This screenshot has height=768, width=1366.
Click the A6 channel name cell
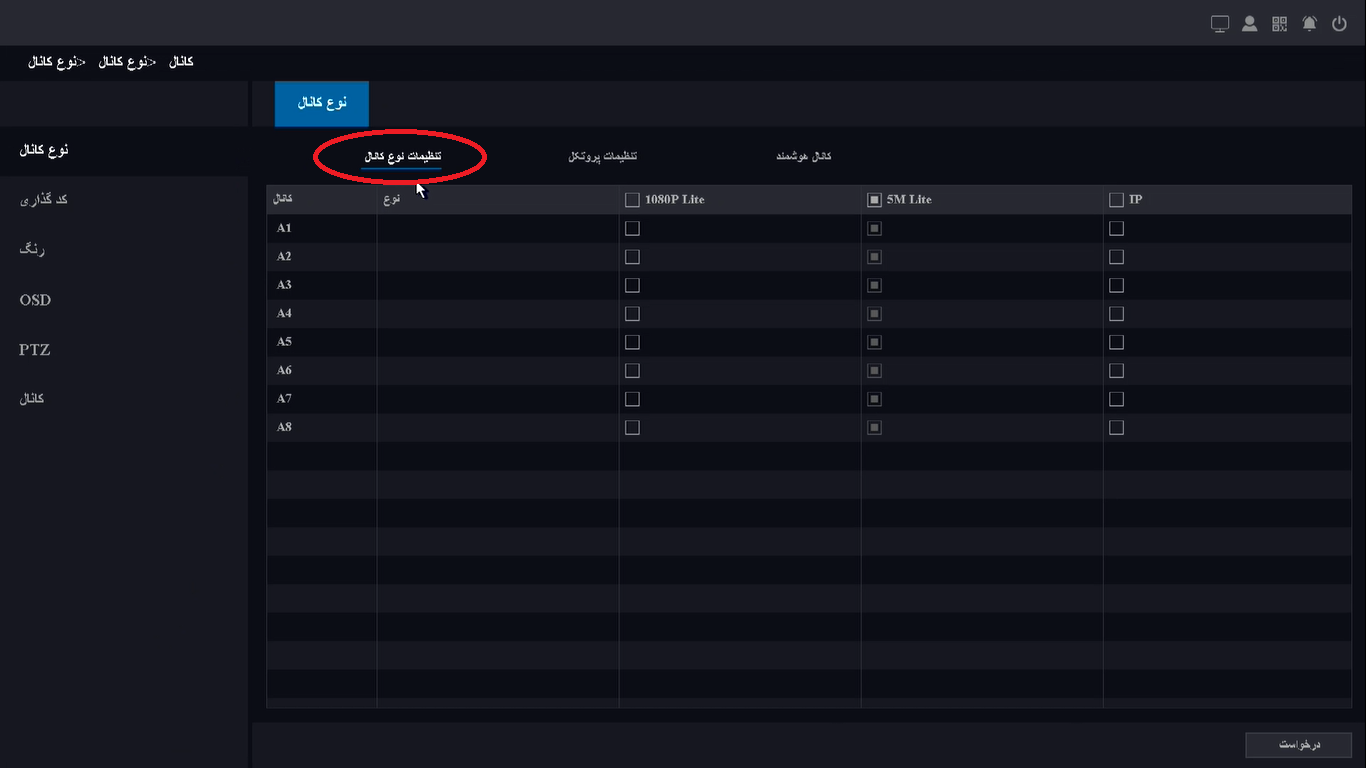pyautogui.click(x=321, y=371)
